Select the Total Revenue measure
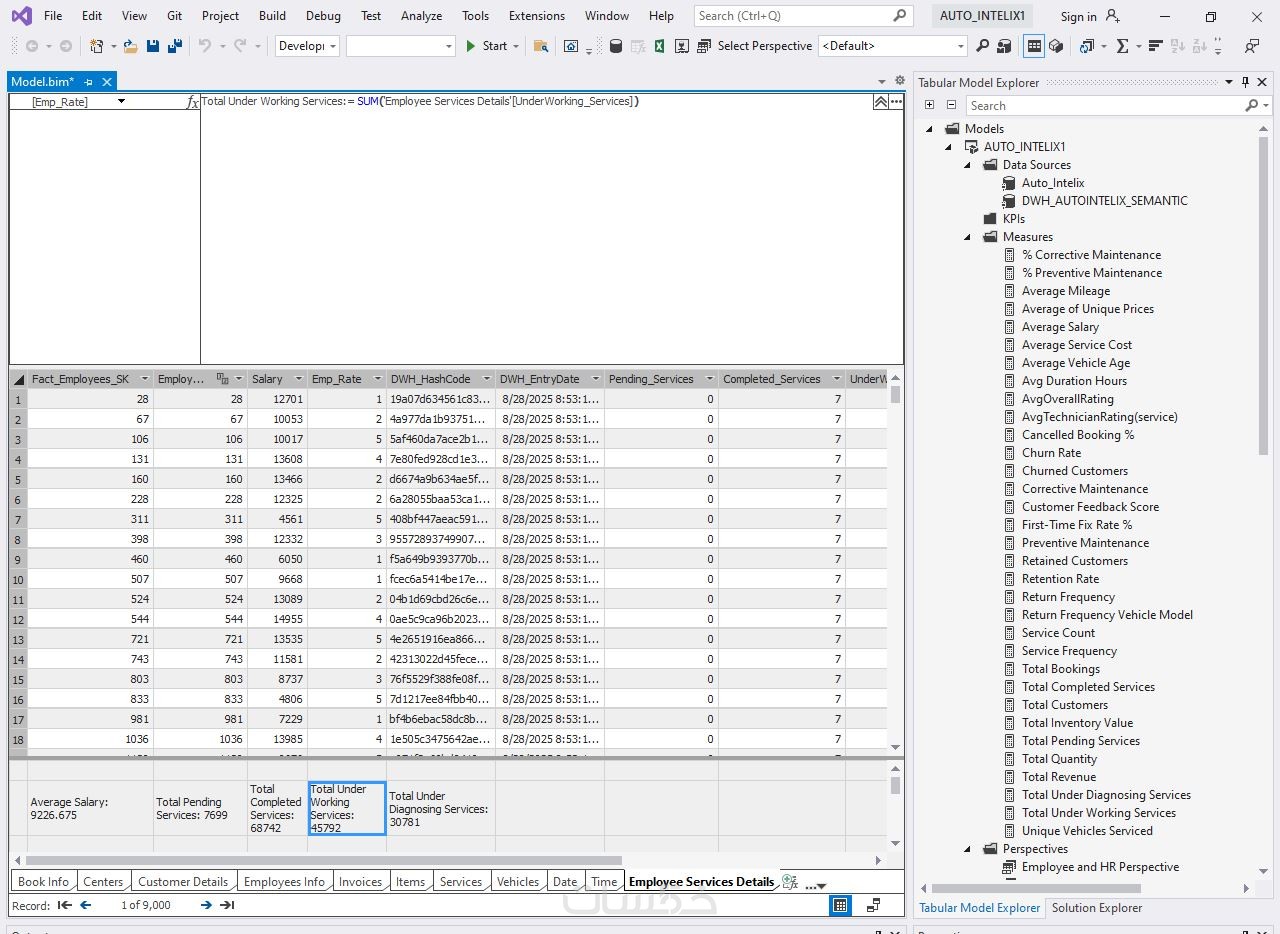 (1058, 777)
